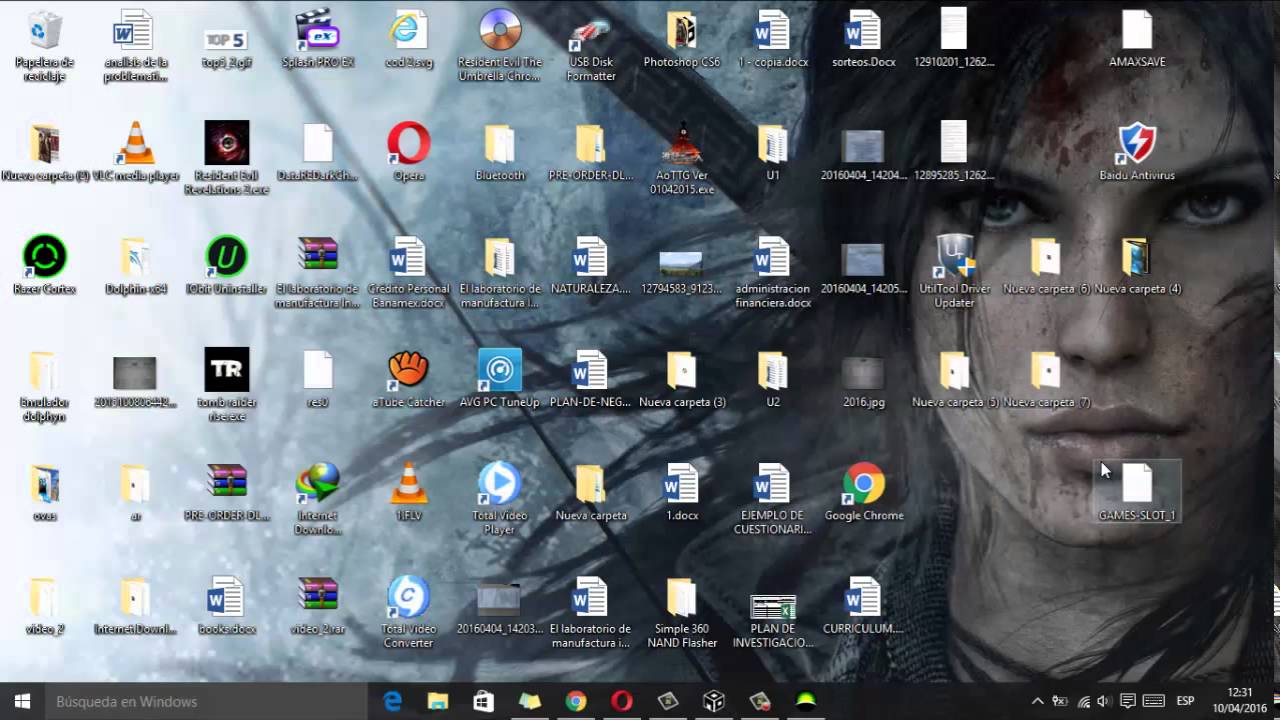
Task: Open the aTube Catcher shortcut
Action: pyautogui.click(x=409, y=380)
